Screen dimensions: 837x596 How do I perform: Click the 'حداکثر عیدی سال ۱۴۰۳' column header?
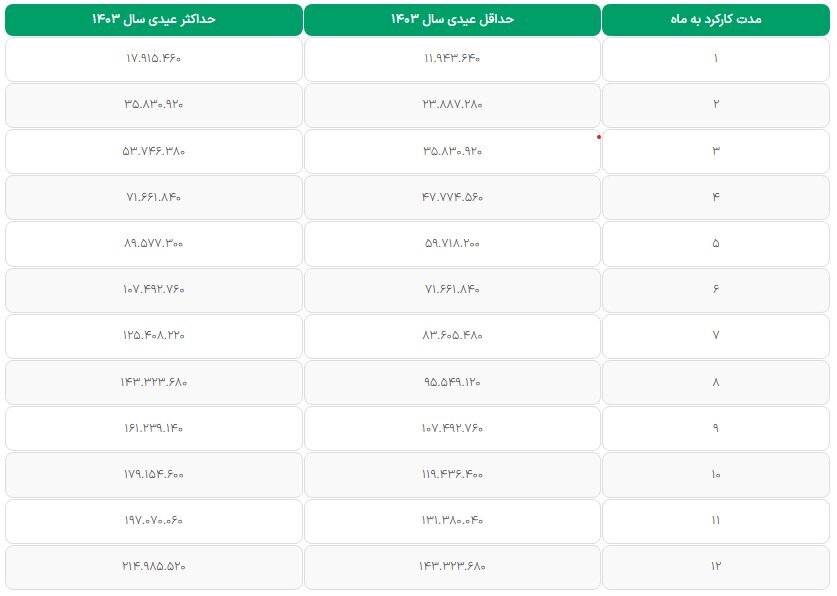pyautogui.click(x=154, y=20)
